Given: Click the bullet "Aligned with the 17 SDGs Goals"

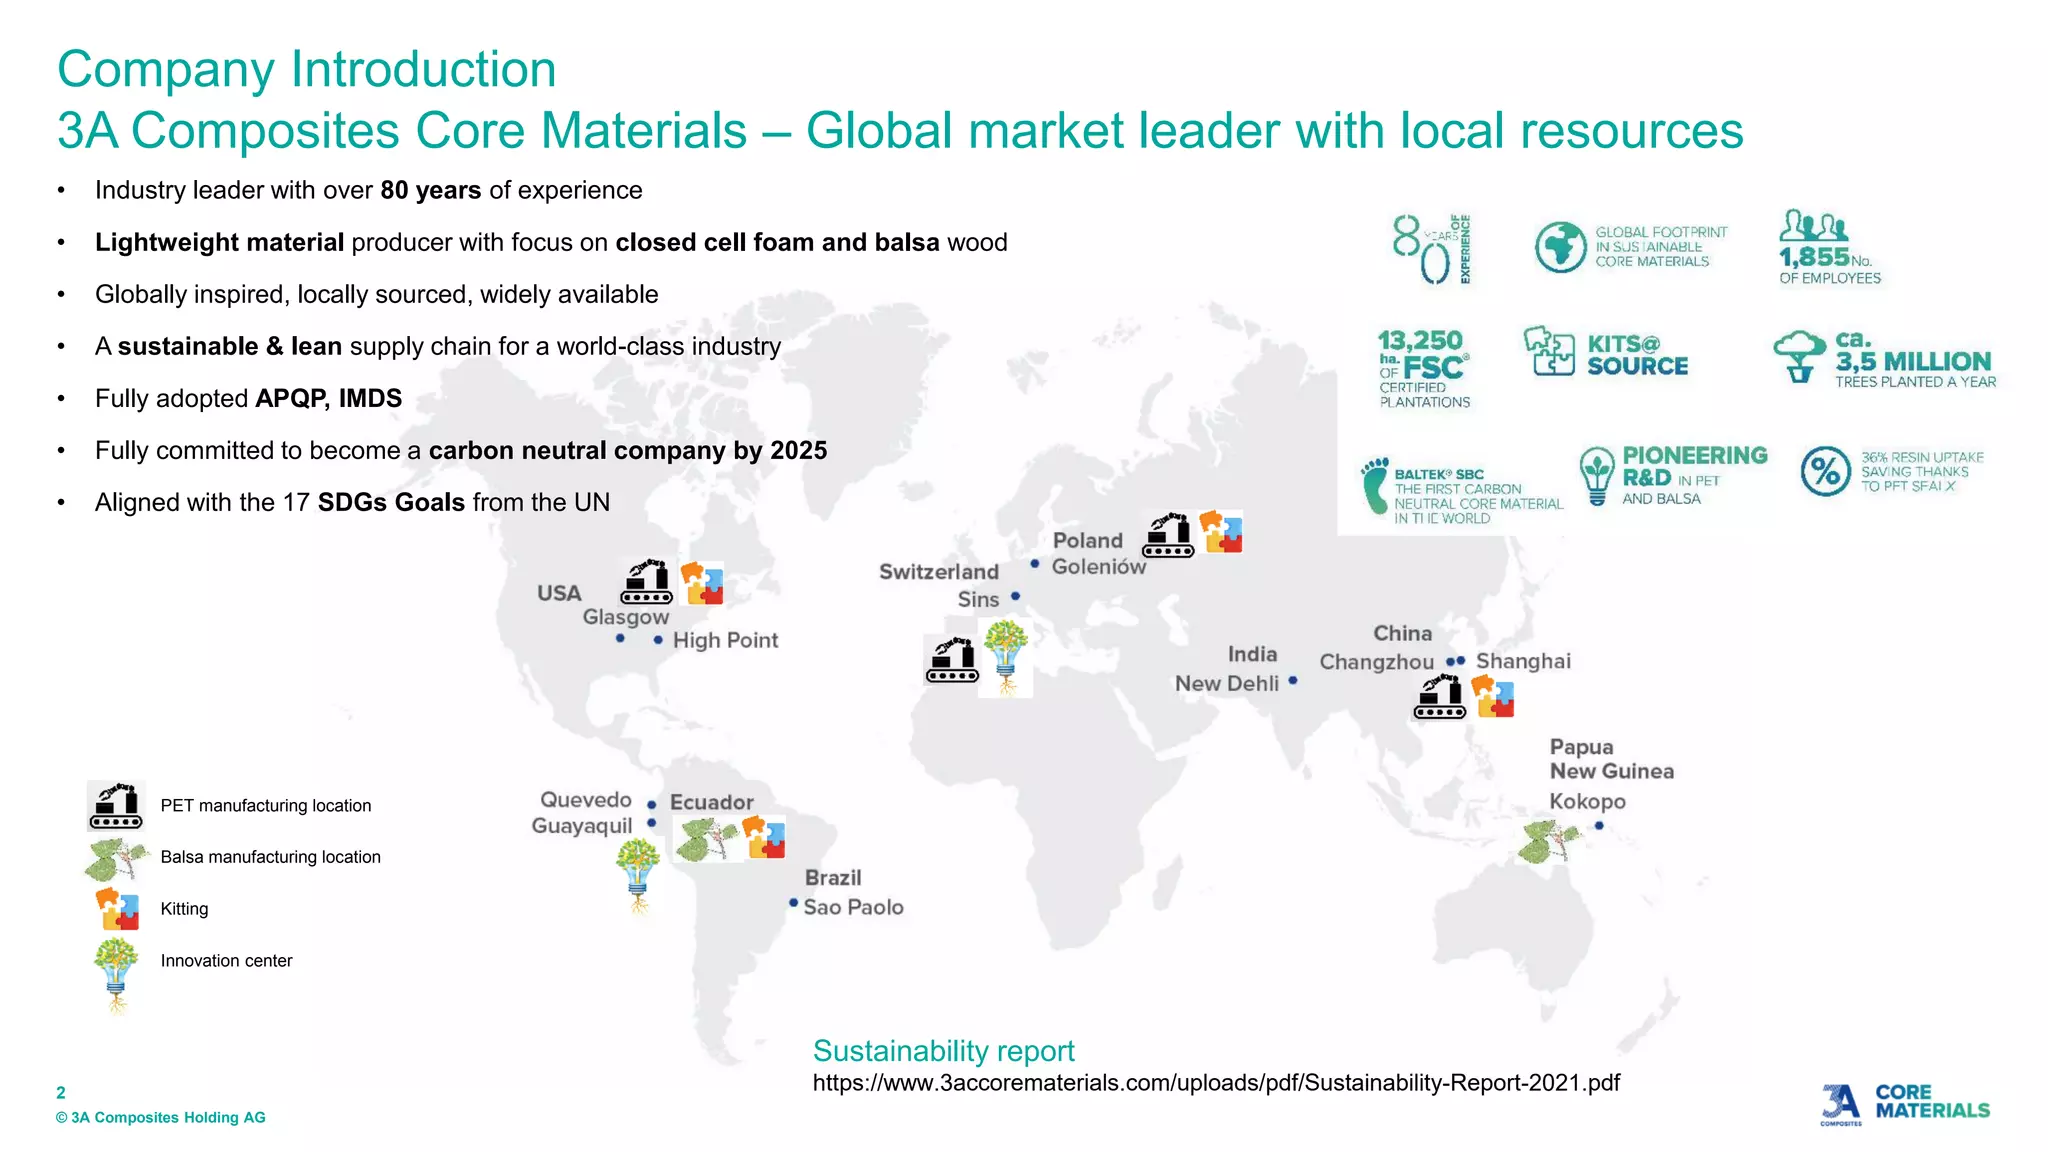Looking at the screenshot, I should pyautogui.click(x=352, y=502).
